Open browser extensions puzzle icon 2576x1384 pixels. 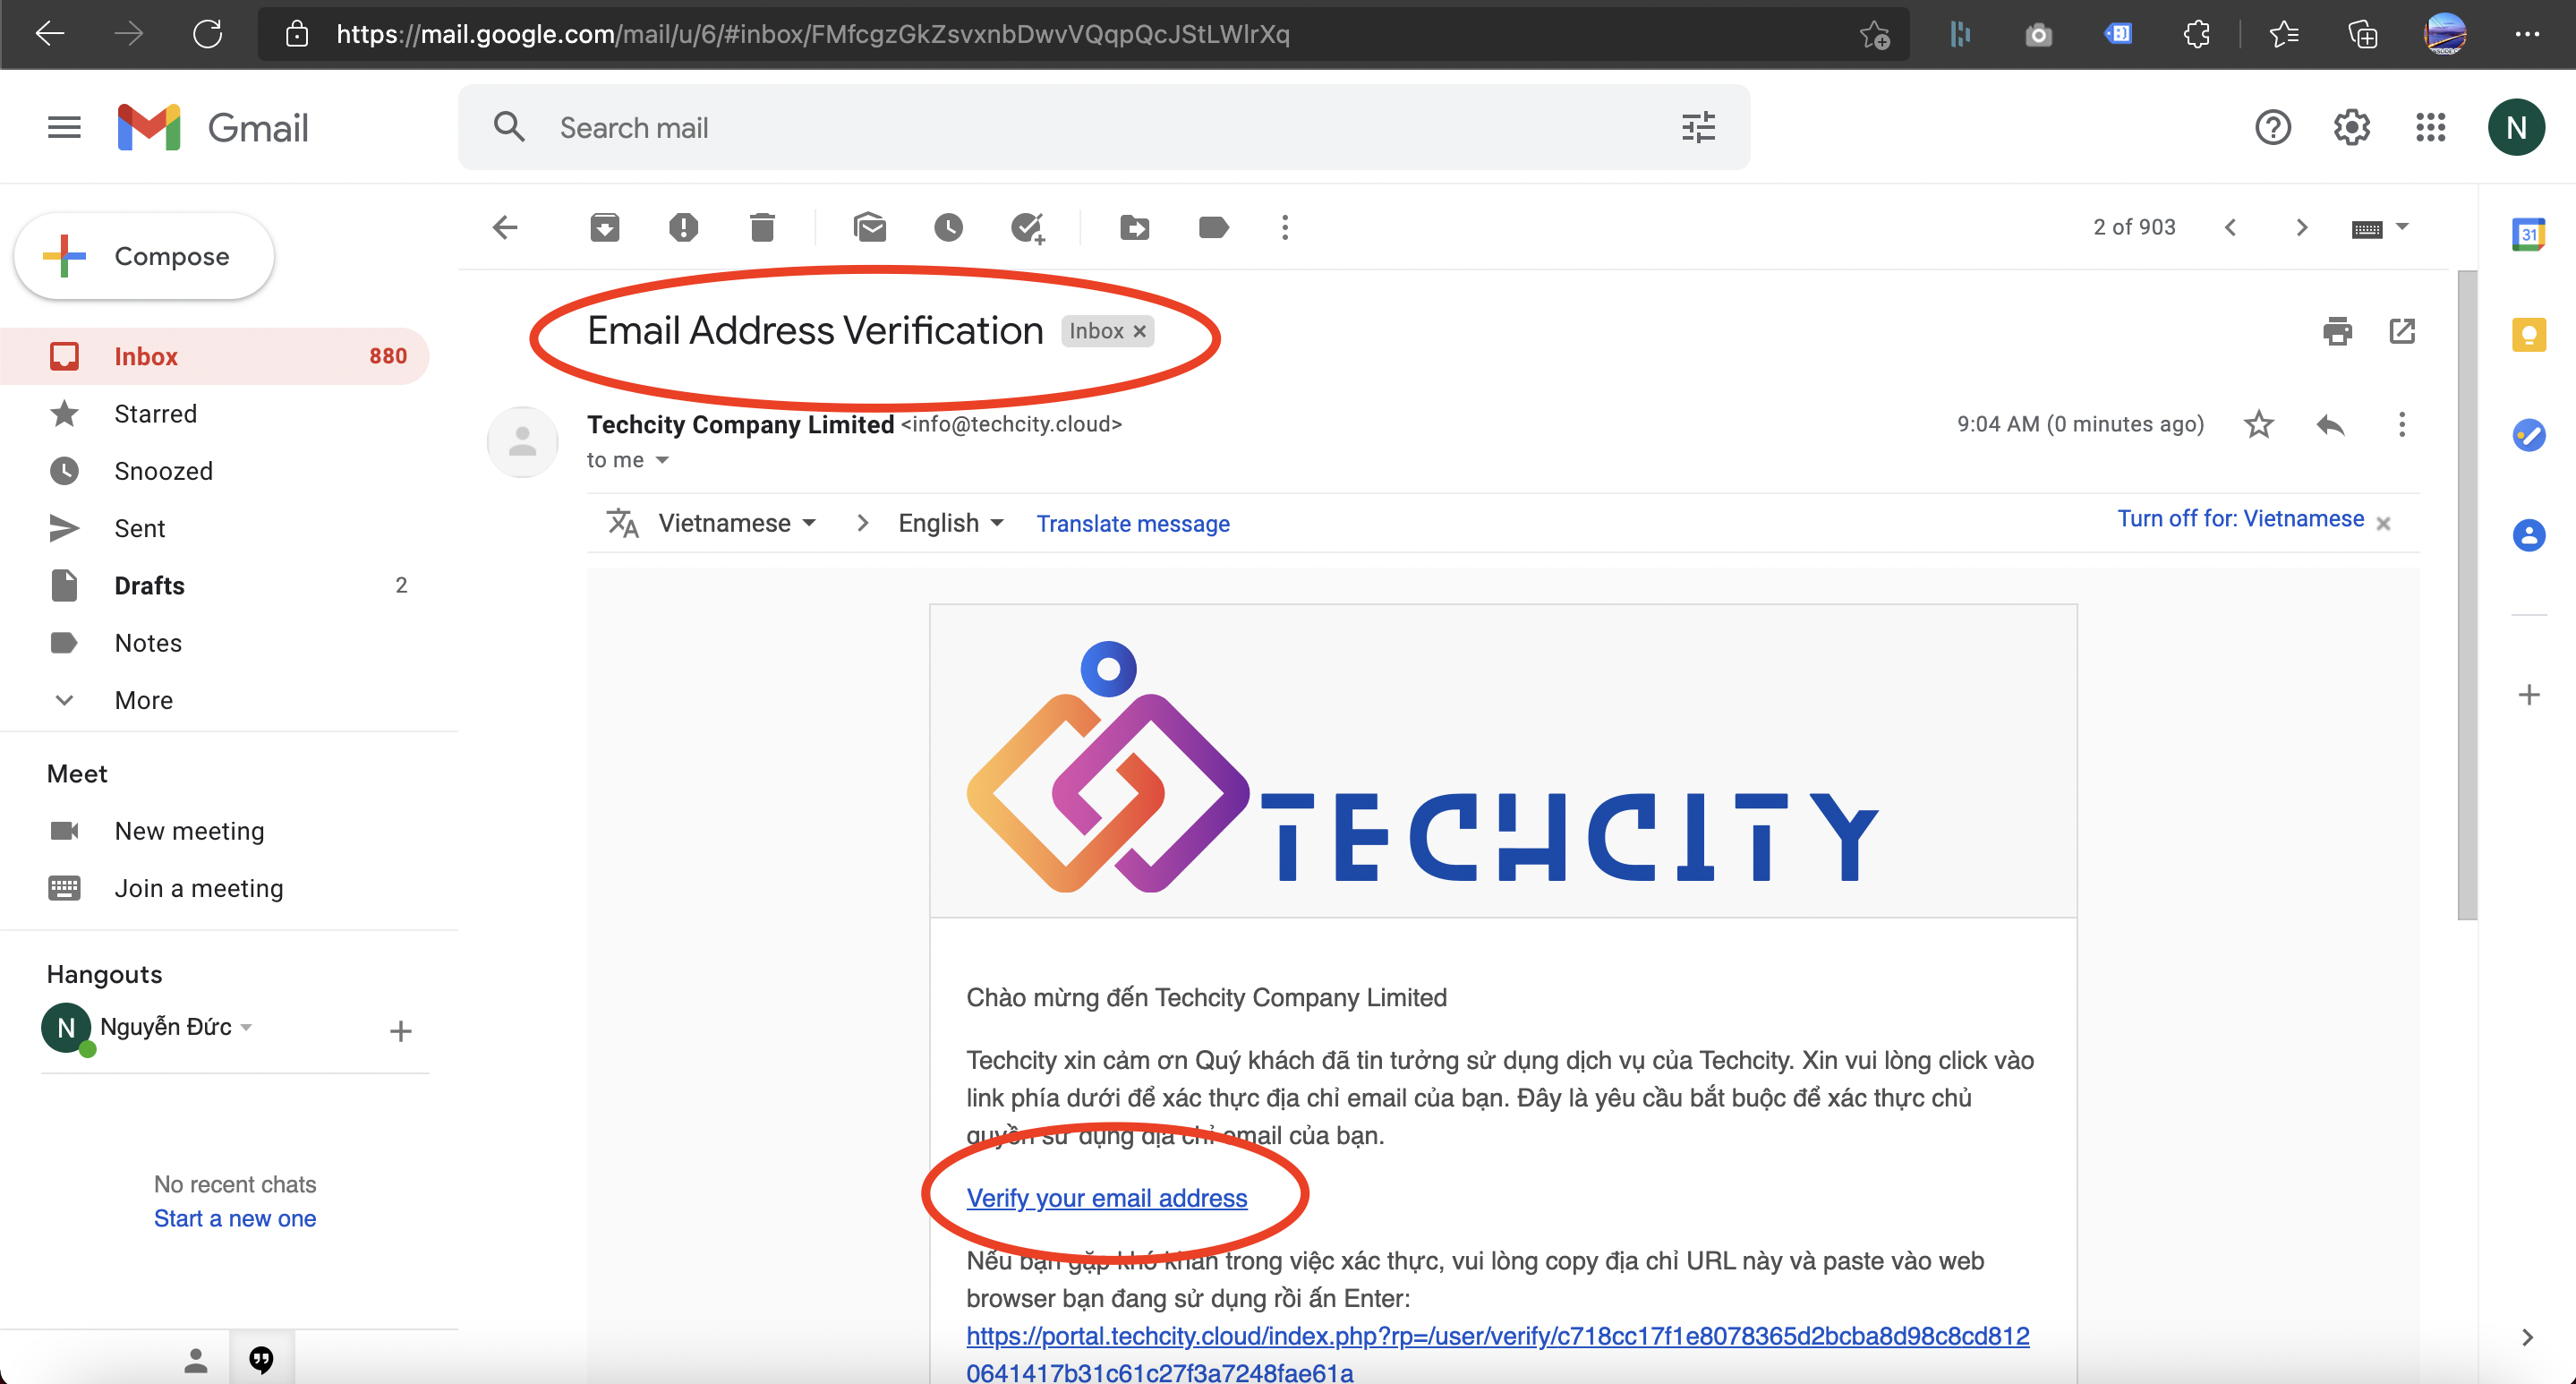point(2197,34)
